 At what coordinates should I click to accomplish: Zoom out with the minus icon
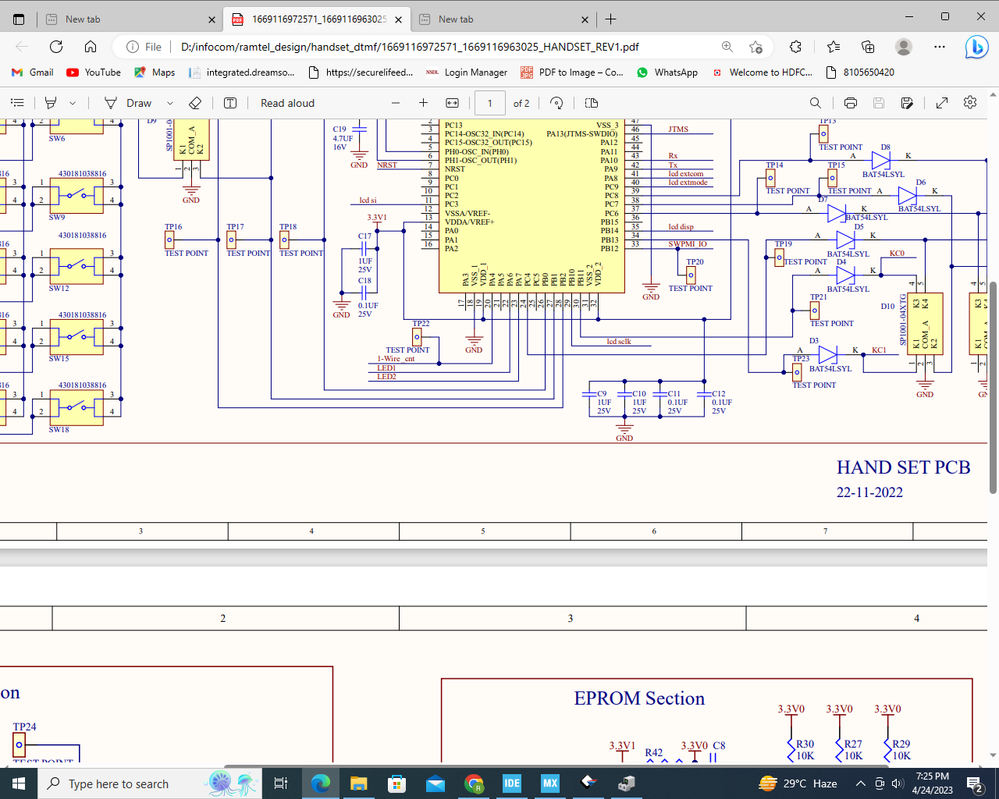[396, 103]
